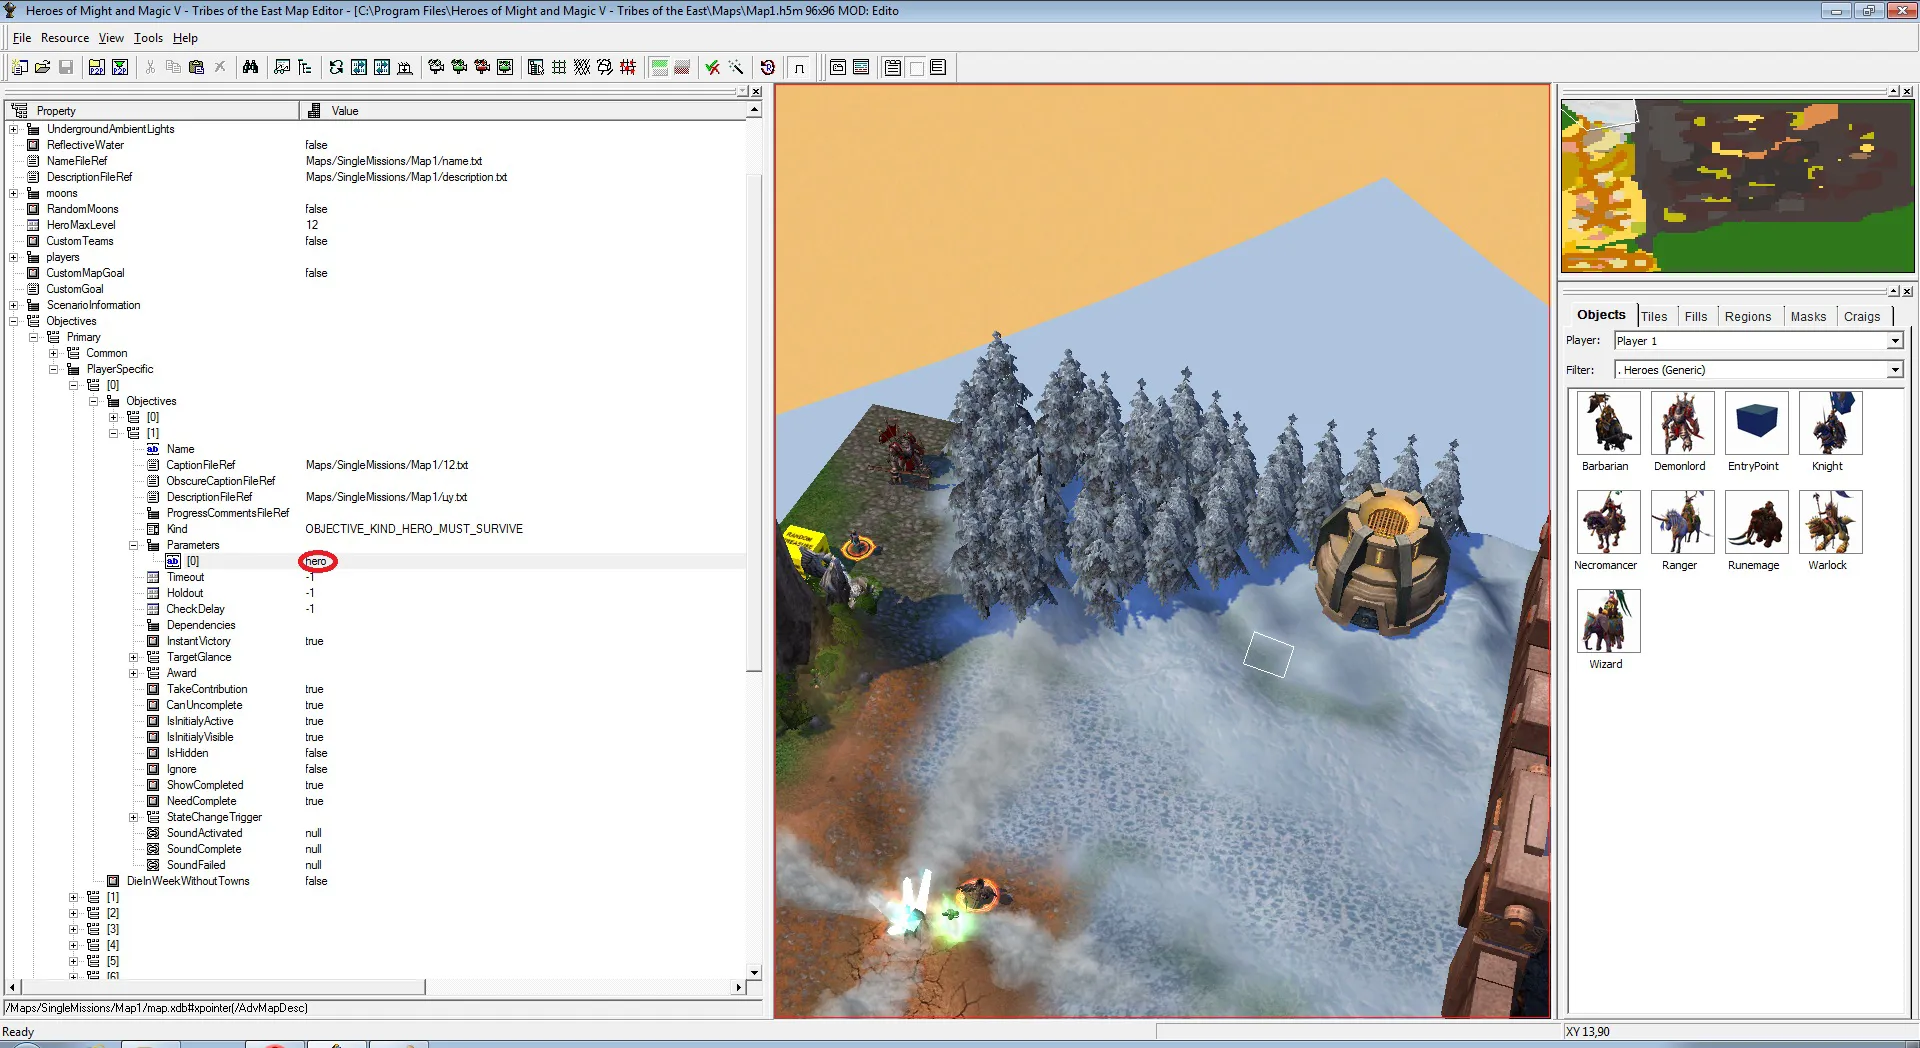The image size is (1920, 1048).
Task: Open the Filter dropdown
Action: (x=1894, y=370)
